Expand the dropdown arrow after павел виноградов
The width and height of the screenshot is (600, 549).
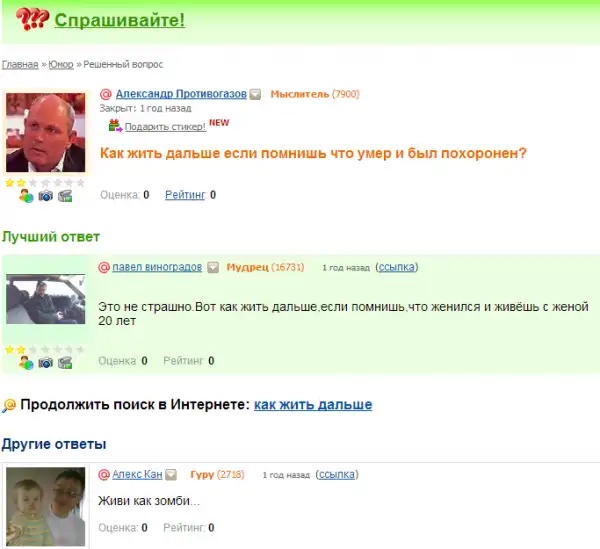[x=213, y=267]
